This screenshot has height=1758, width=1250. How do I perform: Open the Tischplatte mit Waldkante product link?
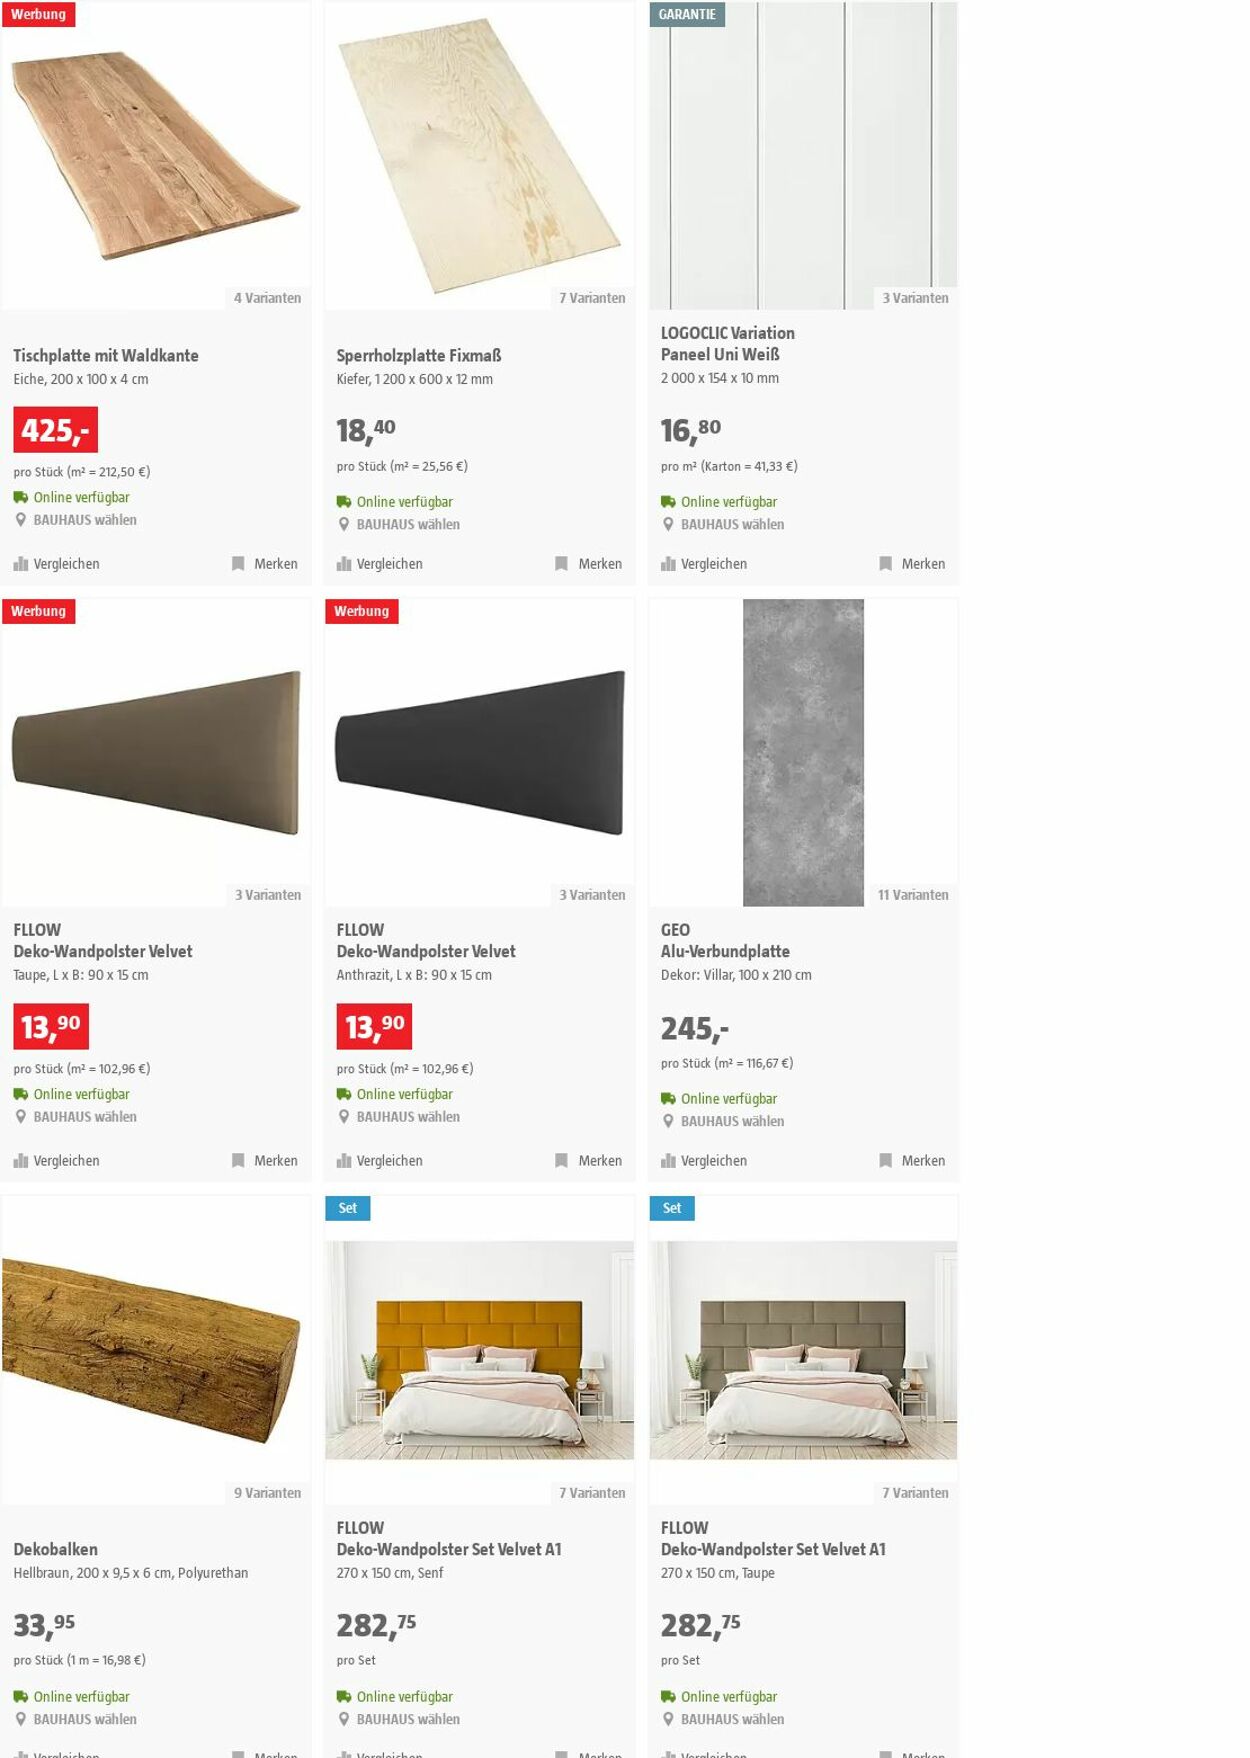(106, 356)
